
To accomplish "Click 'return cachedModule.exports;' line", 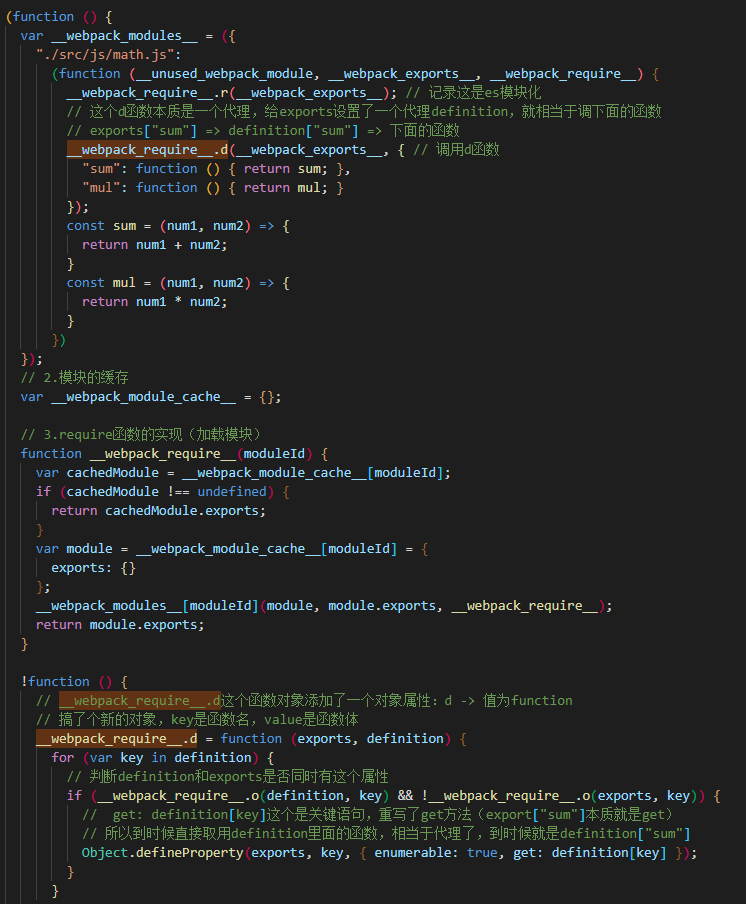I will click(x=159, y=511).
